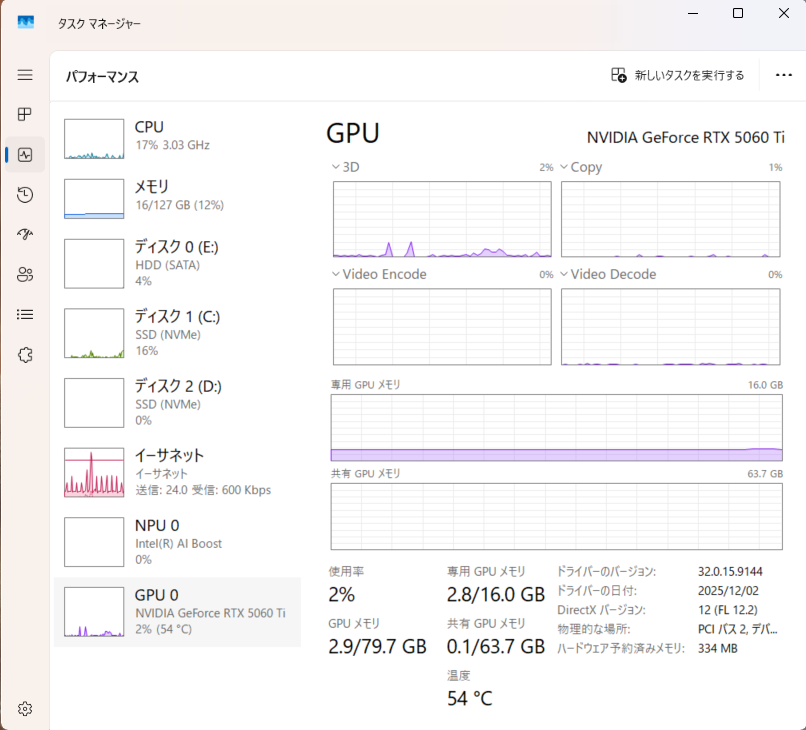The image size is (806, 730).
Task: Open the App history icon
Action: coord(25,195)
